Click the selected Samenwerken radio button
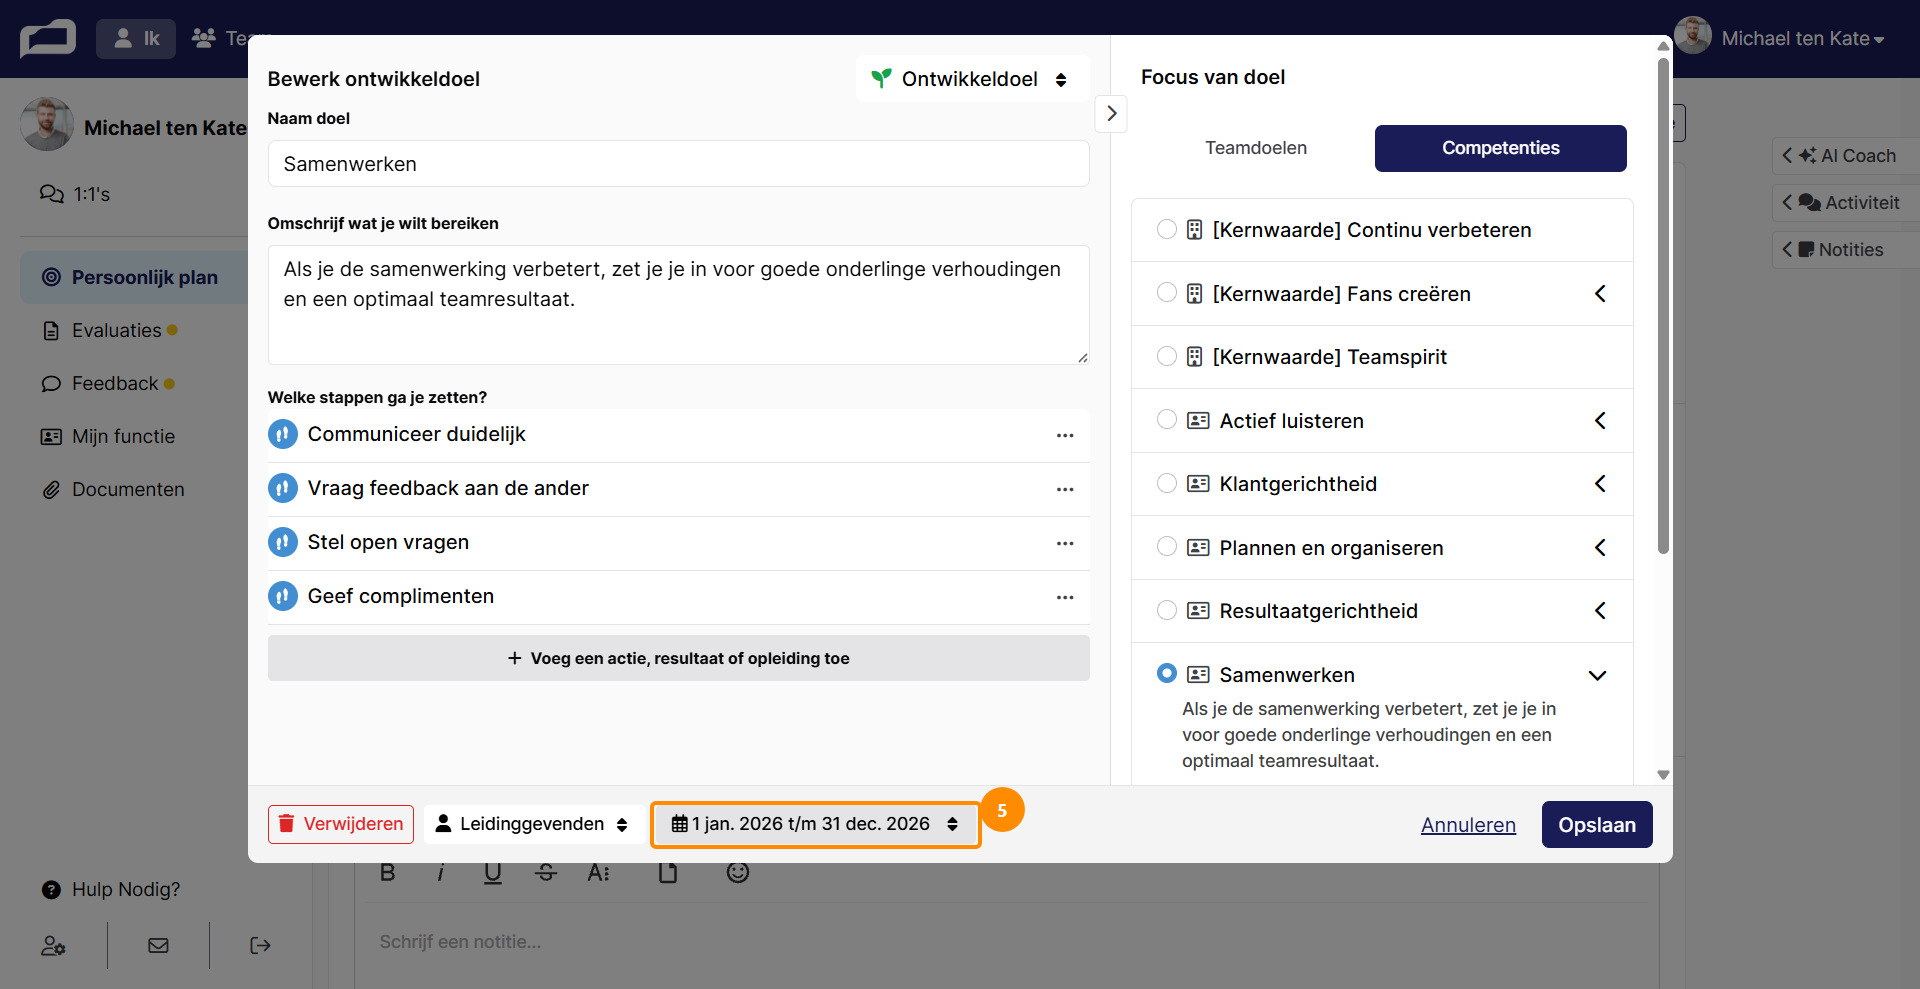 (x=1166, y=673)
